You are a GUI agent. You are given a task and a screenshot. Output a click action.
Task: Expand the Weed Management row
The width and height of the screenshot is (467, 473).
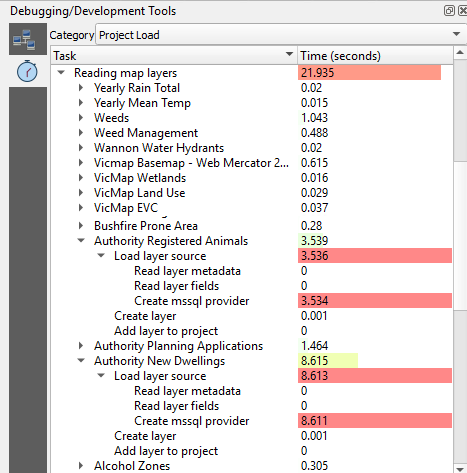81,133
